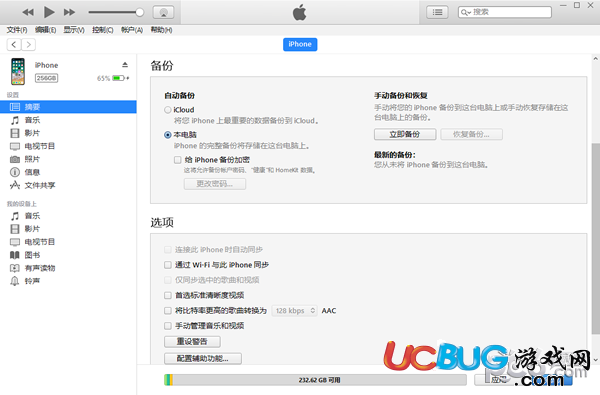The width and height of the screenshot is (600, 395).
Task: Click the 选项 section heading
Action: 162,222
